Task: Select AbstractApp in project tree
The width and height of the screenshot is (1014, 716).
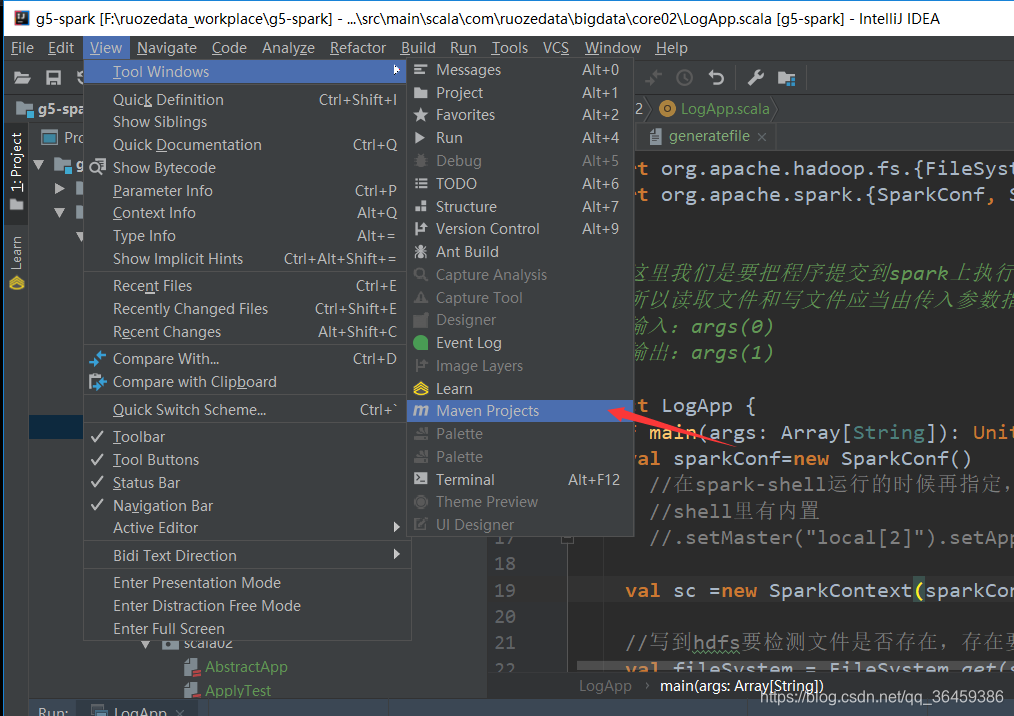Action: tap(246, 667)
